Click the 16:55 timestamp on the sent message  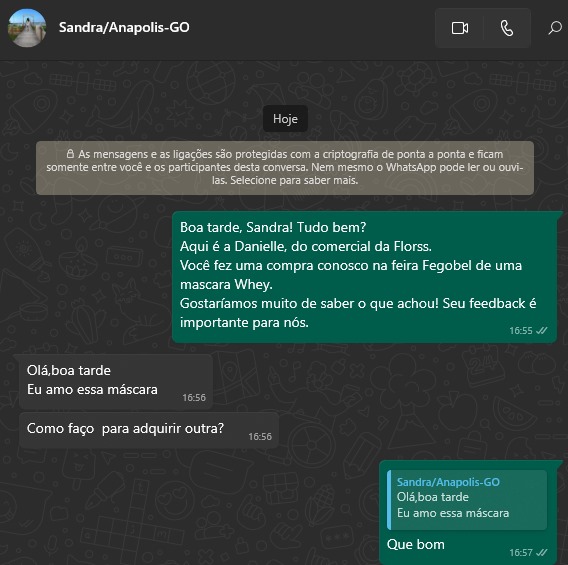(521, 330)
